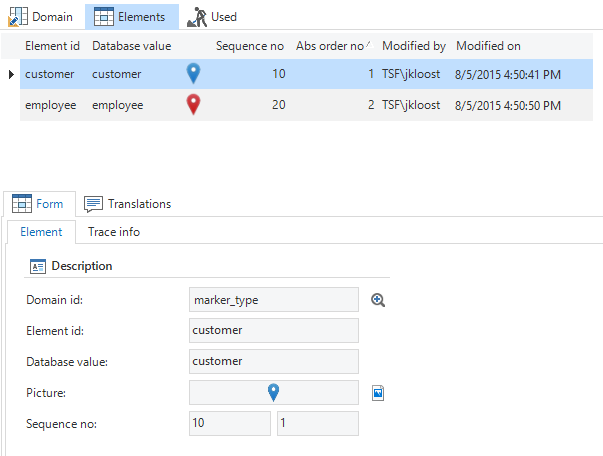This screenshot has height=456, width=603.
Task: Click the Sequence no field showing 10
Action: pos(229,424)
